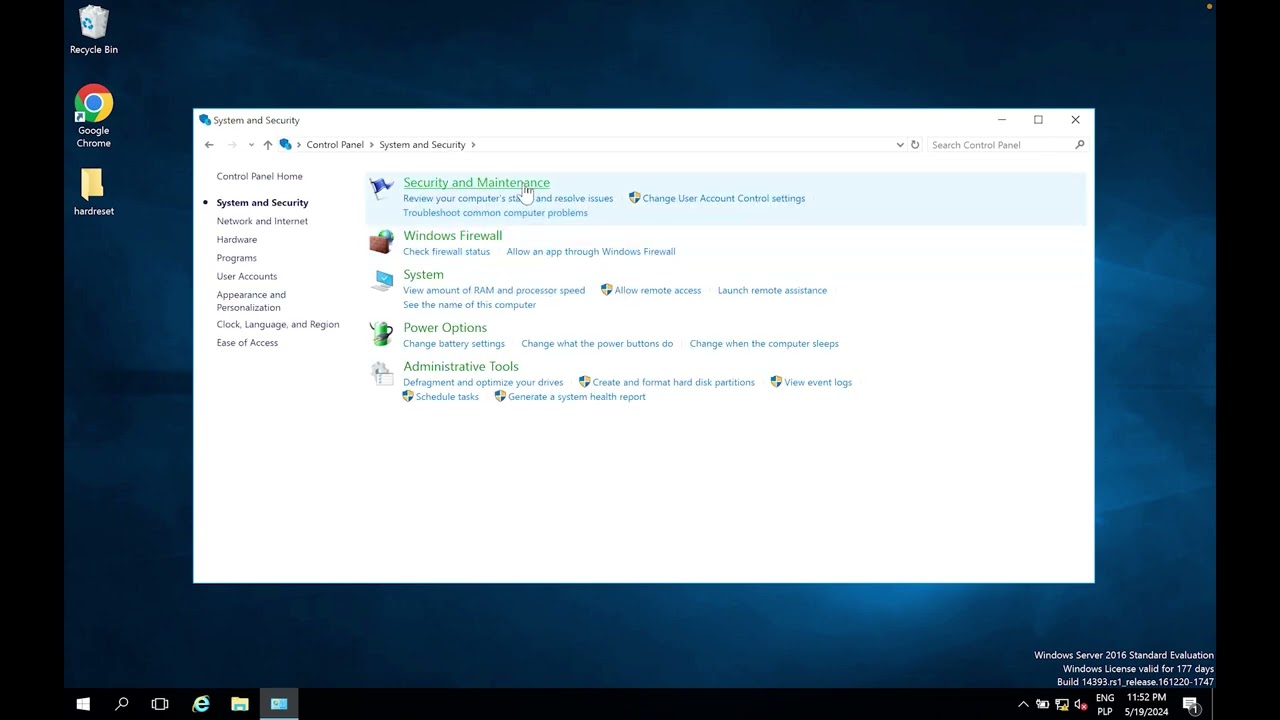Open the Windows Start menu

83,704
